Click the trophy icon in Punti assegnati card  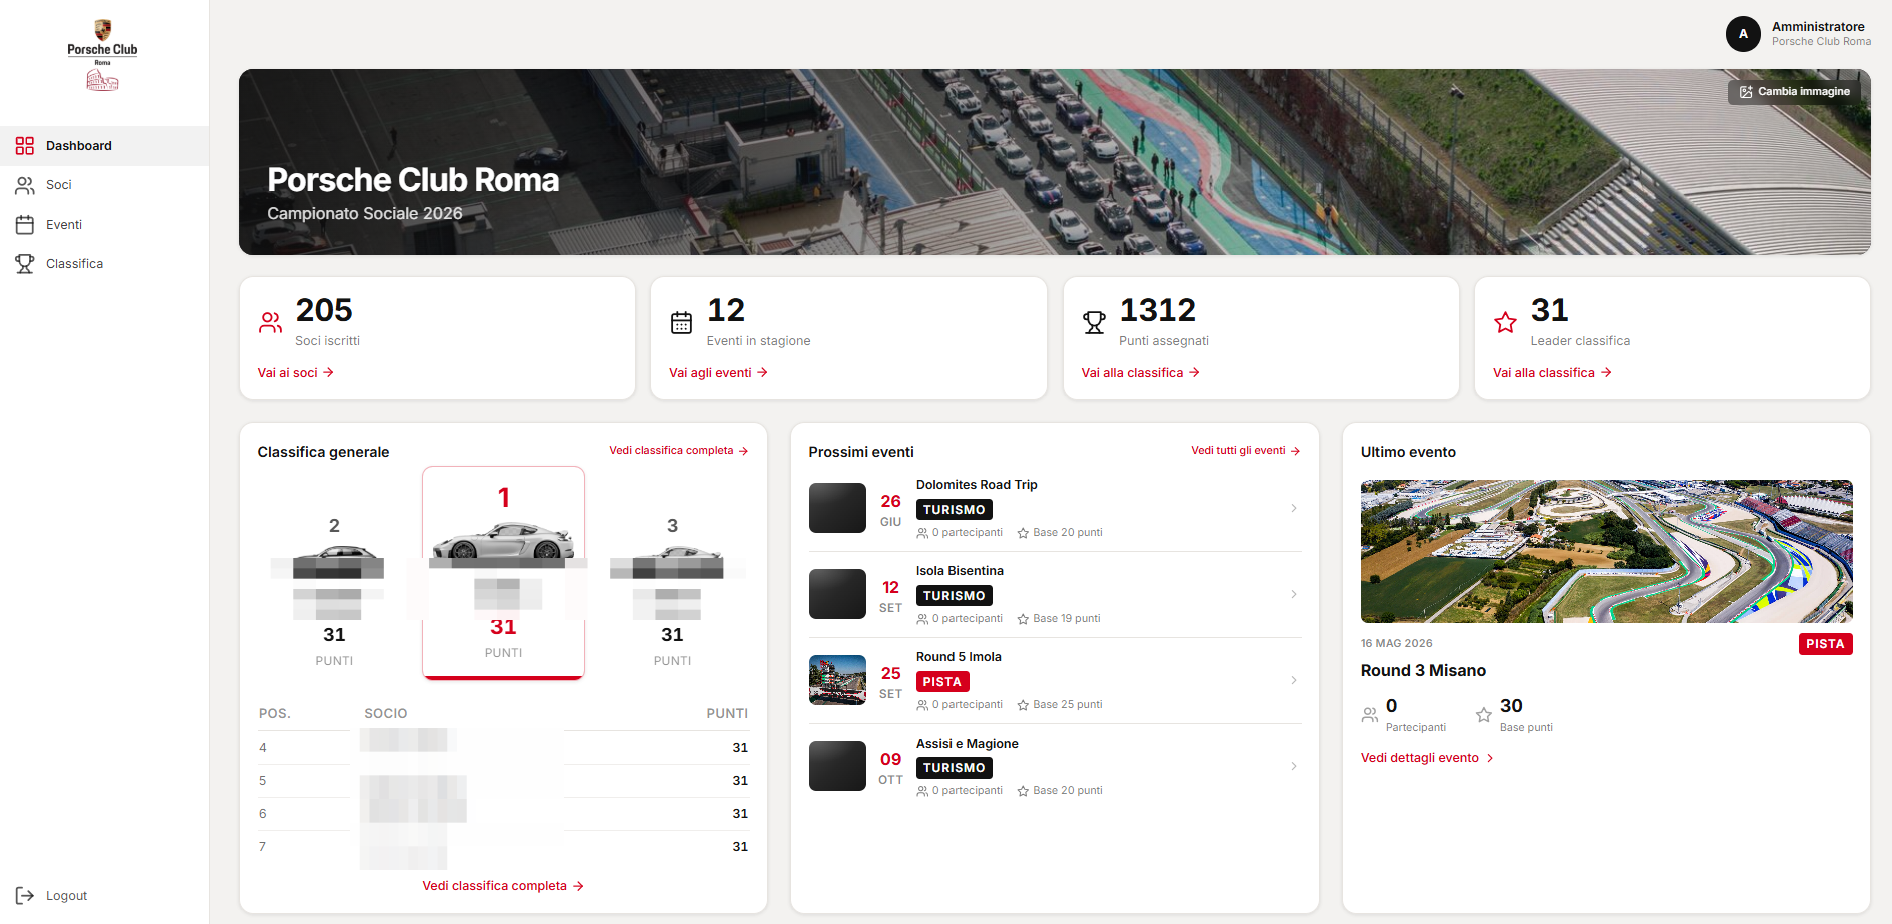pos(1094,323)
